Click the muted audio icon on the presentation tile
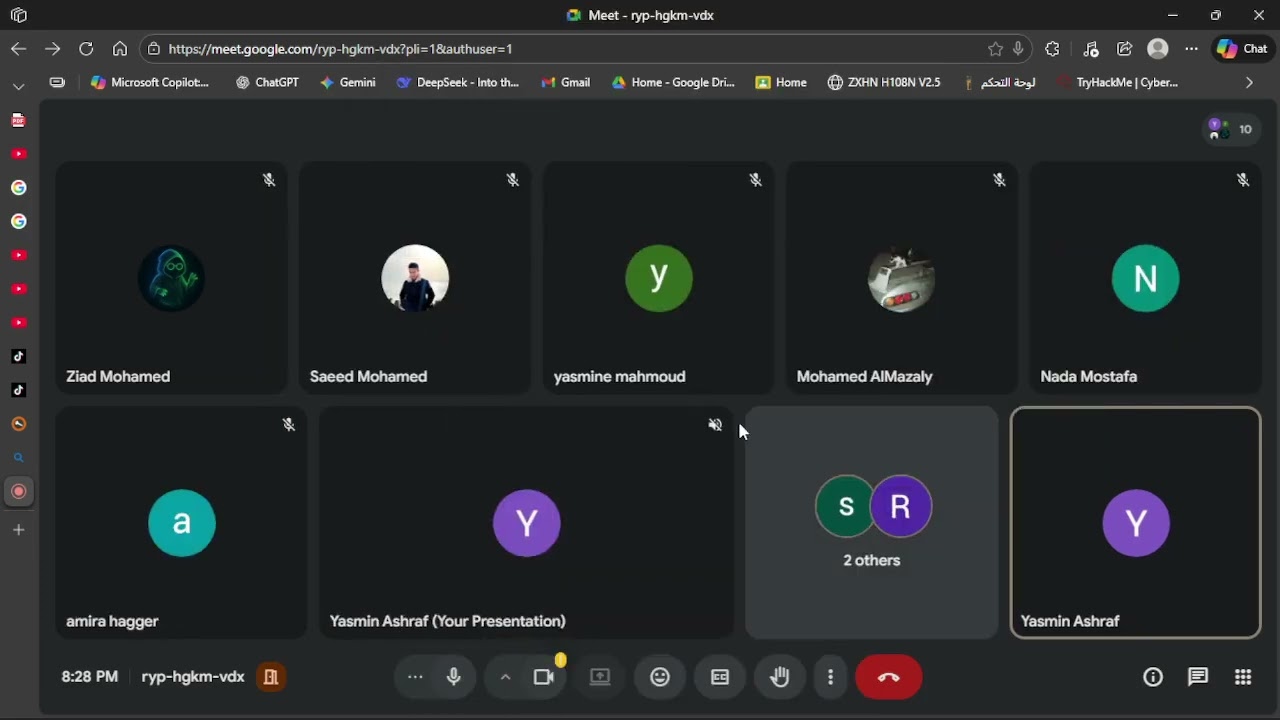Screen dimensions: 1280x720 (x=715, y=425)
